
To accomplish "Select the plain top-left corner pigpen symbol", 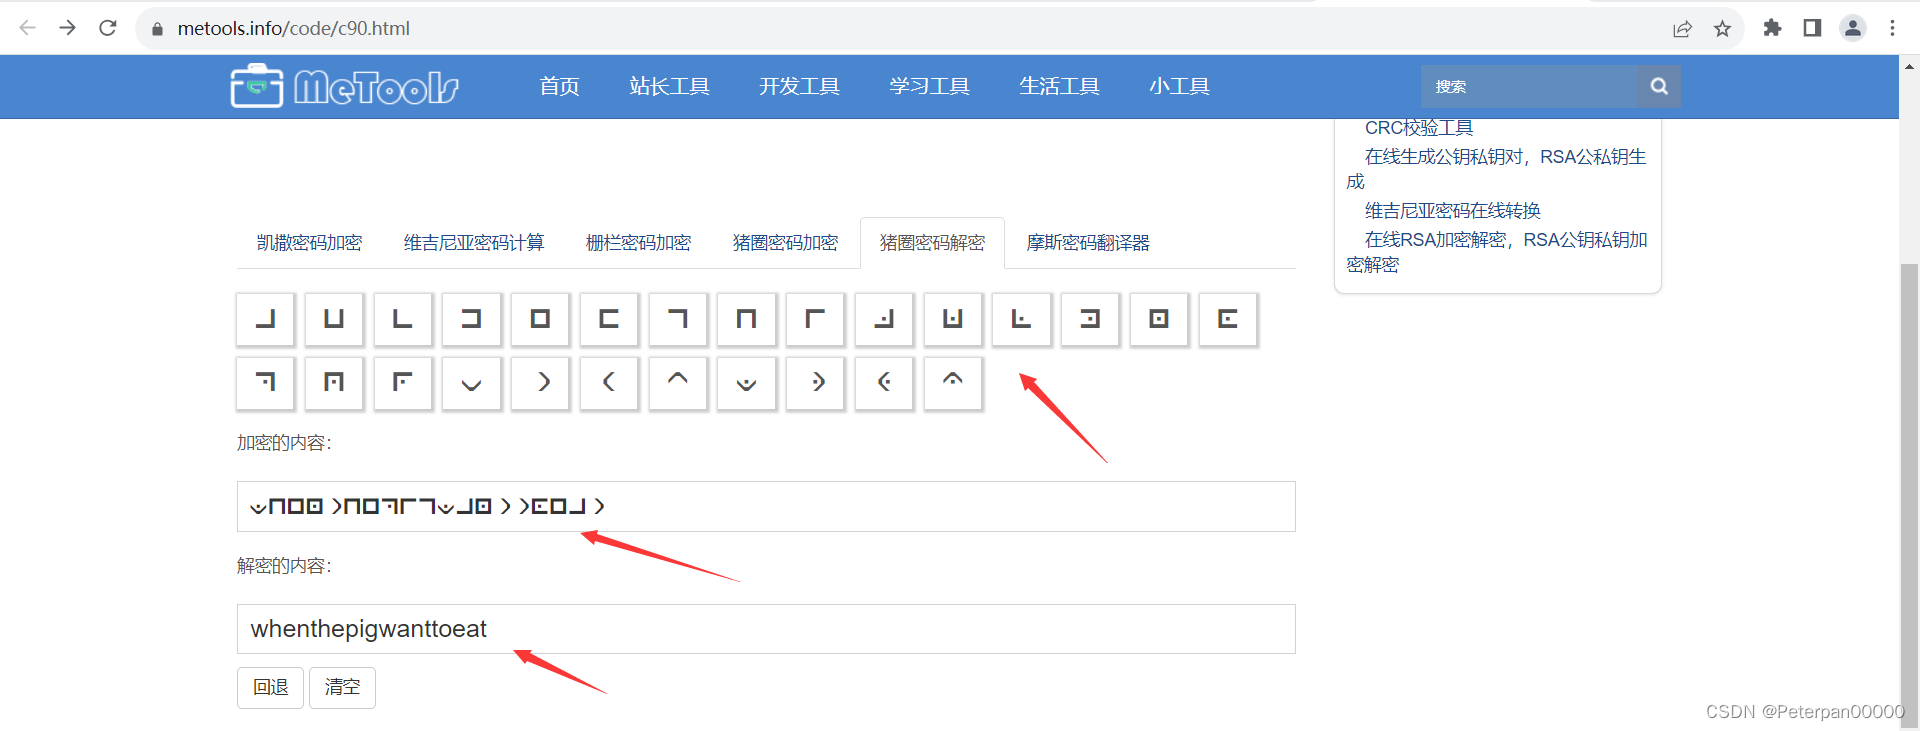I will (815, 319).
